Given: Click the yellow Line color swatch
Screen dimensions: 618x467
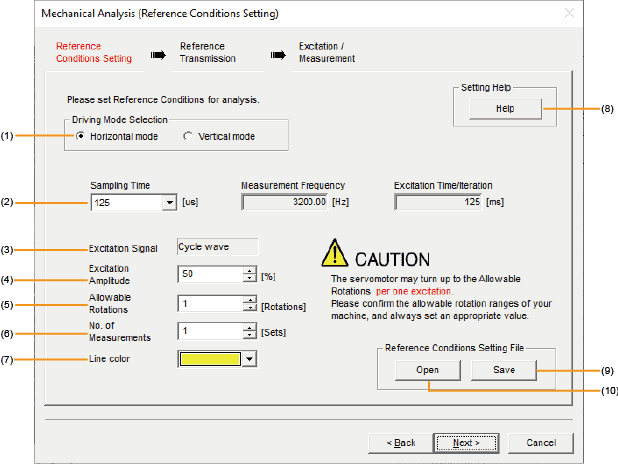Looking at the screenshot, I should click(x=209, y=358).
